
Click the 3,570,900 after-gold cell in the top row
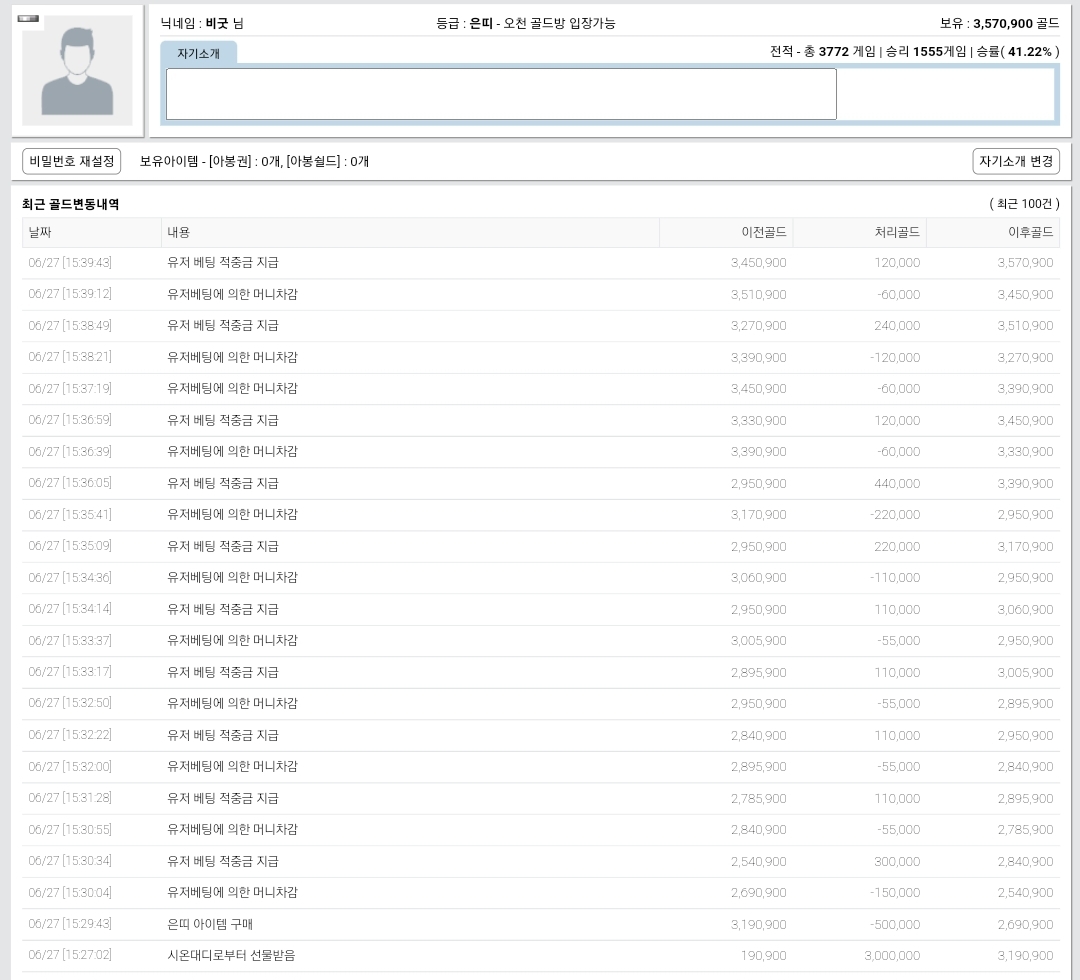[x=1025, y=262]
